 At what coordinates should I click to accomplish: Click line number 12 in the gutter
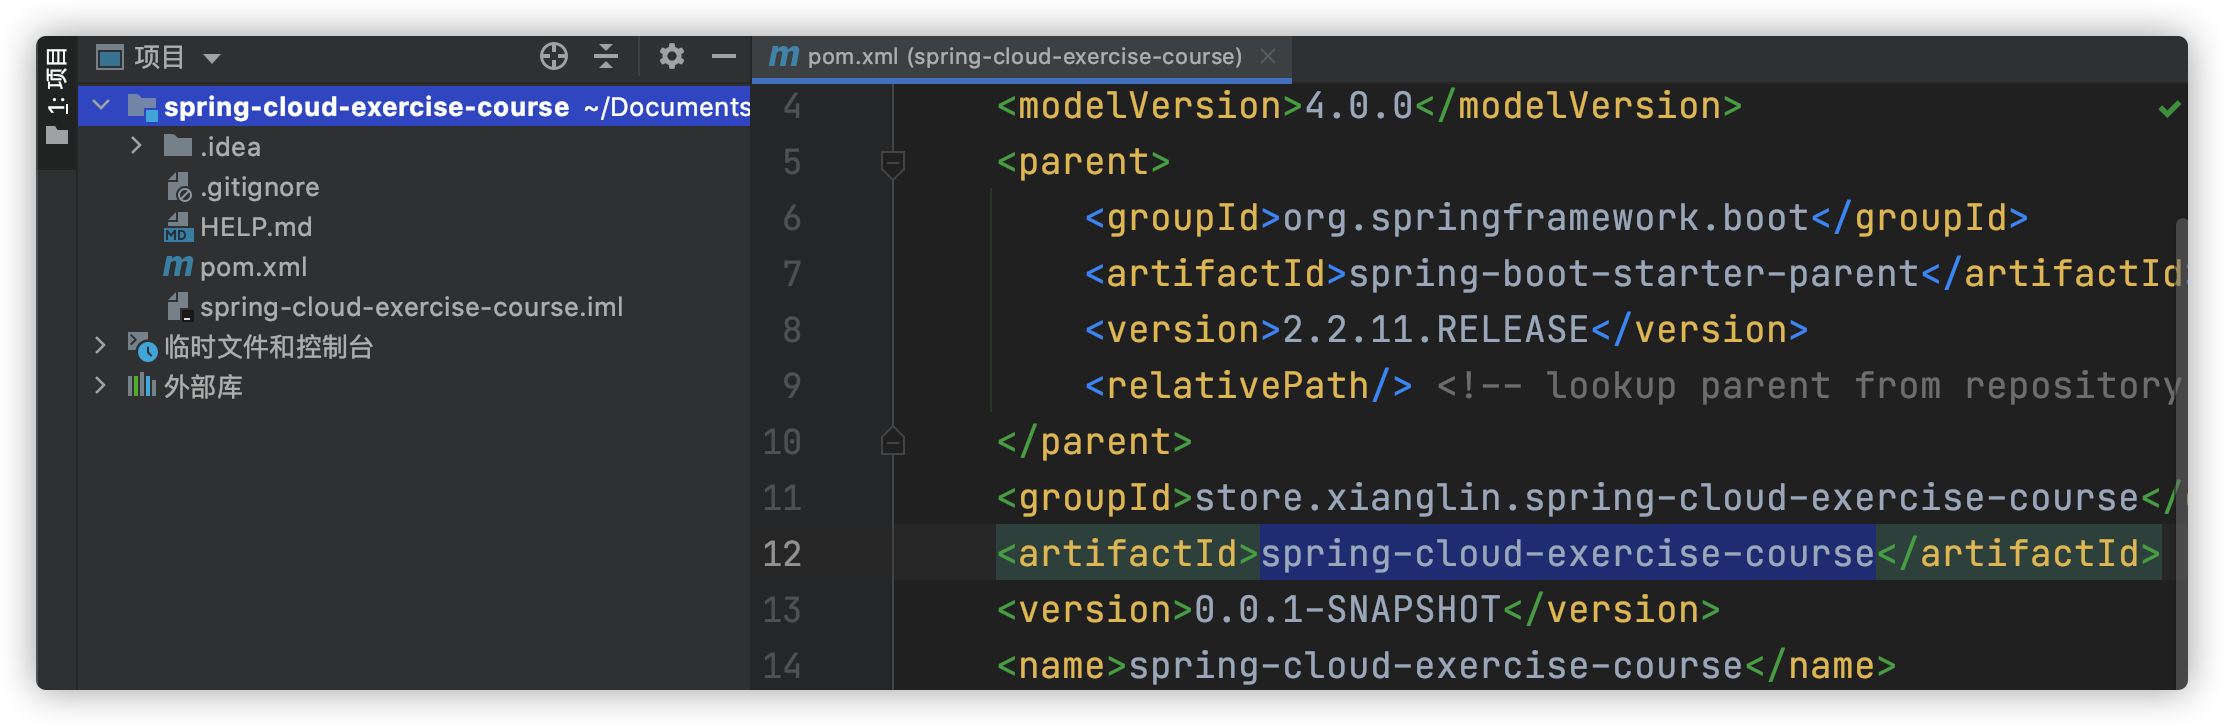tap(782, 554)
